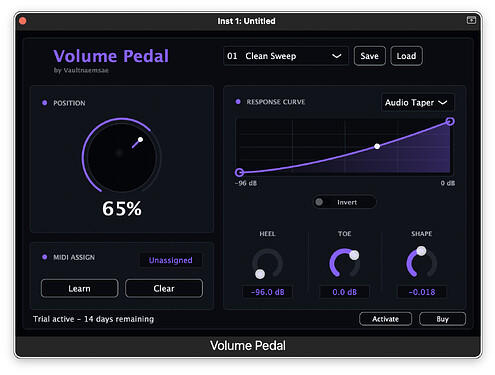This screenshot has width=495, height=375.
Task: Select the curve start handle at -96 dB
Action: pyautogui.click(x=239, y=172)
